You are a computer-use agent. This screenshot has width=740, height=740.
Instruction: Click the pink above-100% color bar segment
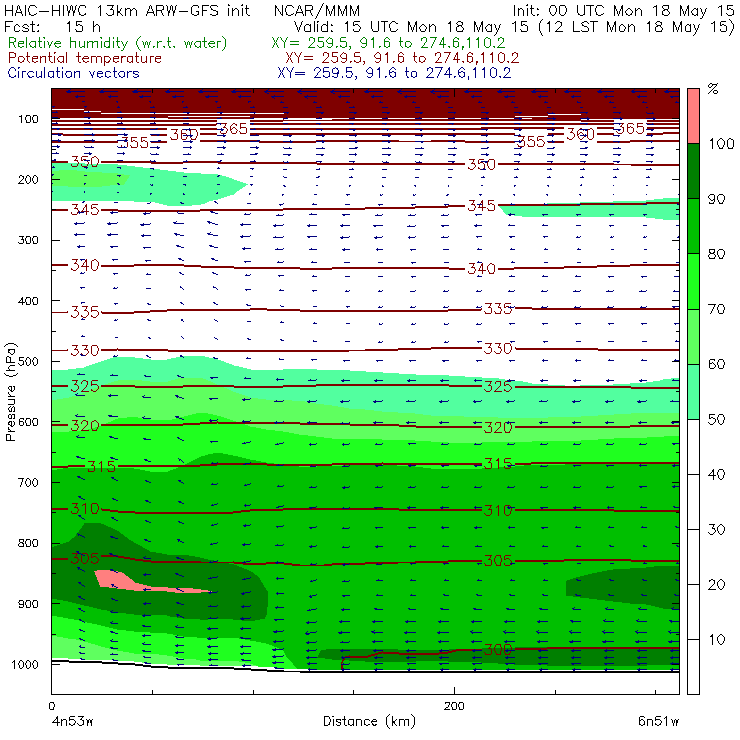point(693,116)
